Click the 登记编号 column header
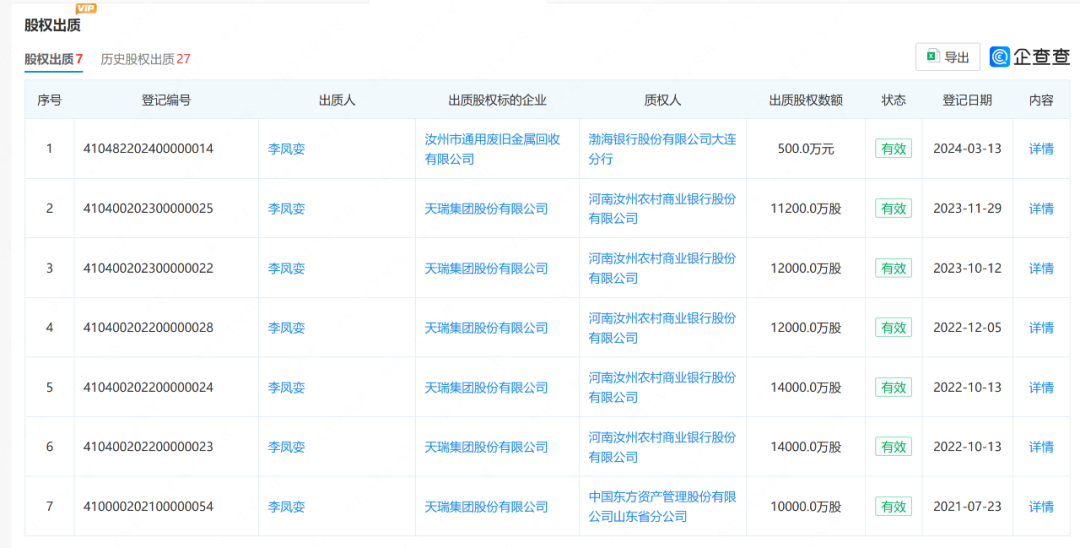The width and height of the screenshot is (1080, 548). (166, 101)
